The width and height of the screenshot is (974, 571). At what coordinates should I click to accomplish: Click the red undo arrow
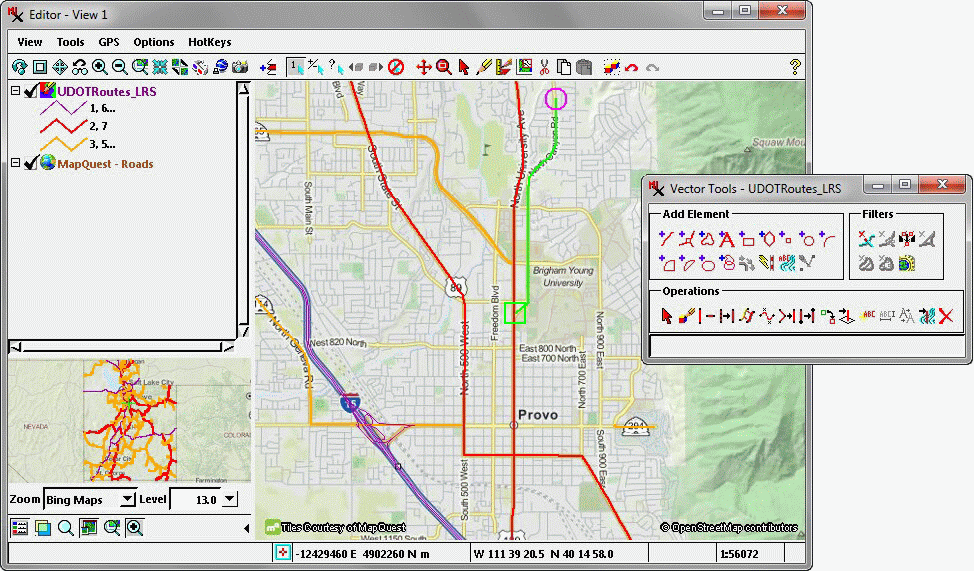(632, 67)
